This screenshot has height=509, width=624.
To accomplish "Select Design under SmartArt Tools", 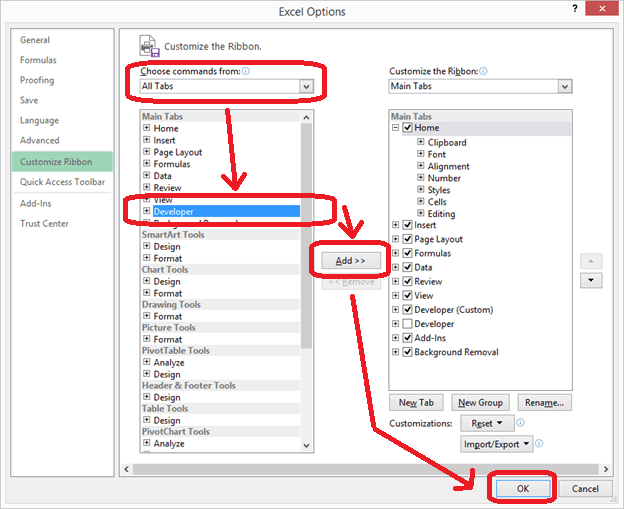I will click(167, 247).
